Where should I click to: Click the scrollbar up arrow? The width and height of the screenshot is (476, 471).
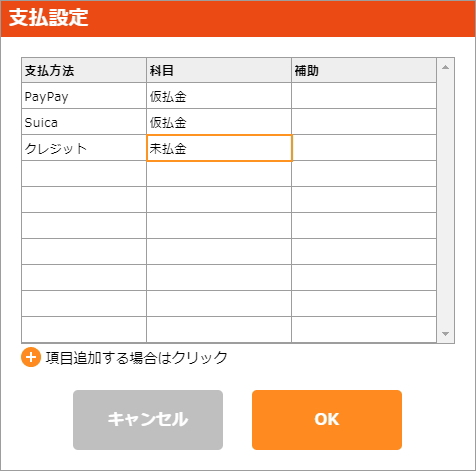tap(445, 67)
